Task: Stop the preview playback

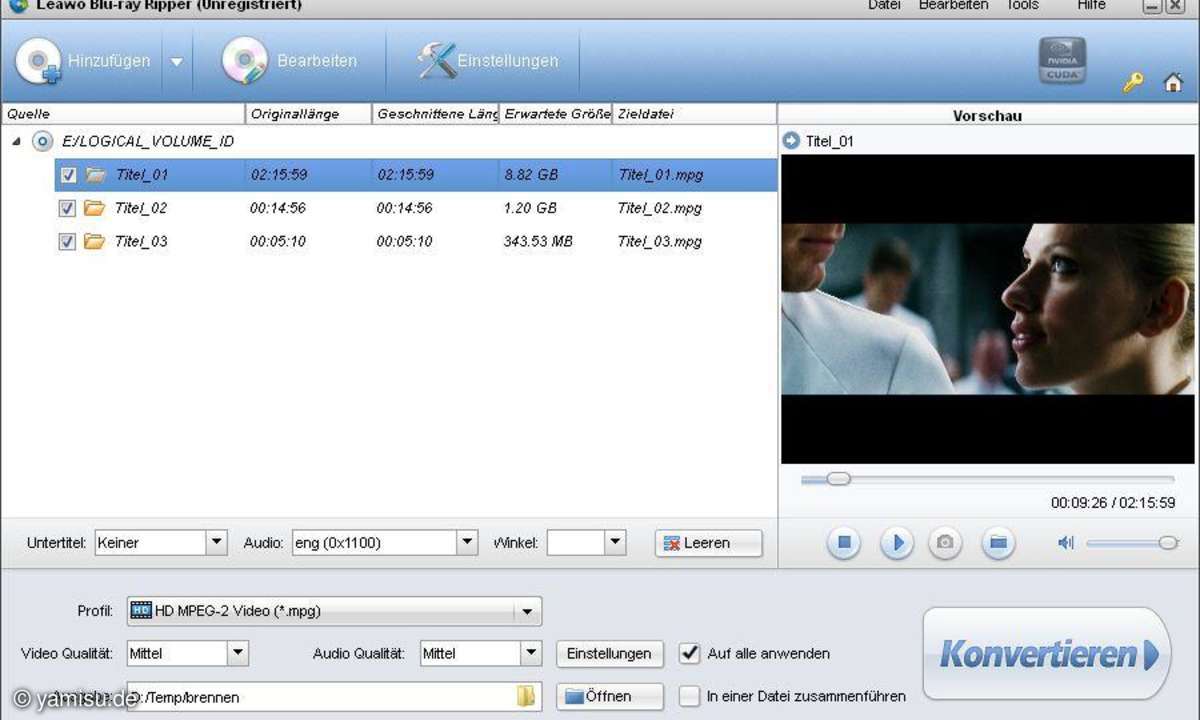Action: pyautogui.click(x=844, y=542)
